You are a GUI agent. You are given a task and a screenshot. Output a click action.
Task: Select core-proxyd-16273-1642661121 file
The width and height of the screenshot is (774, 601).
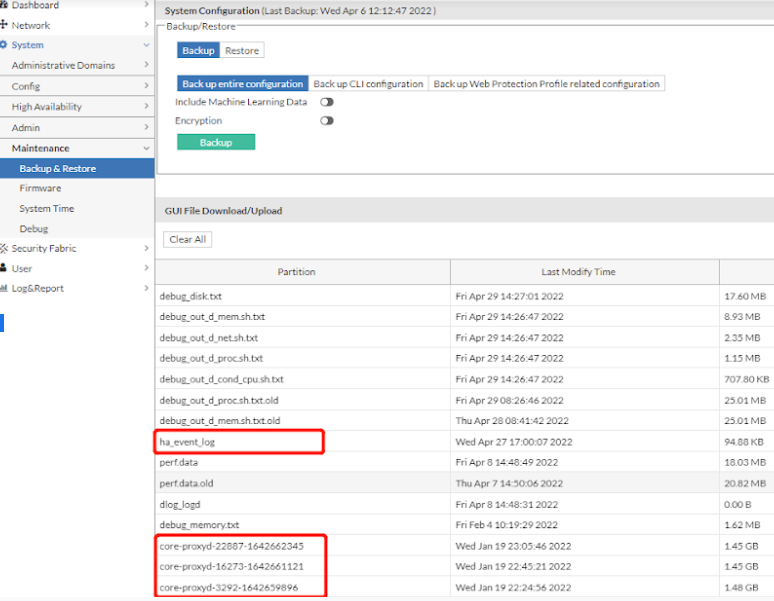point(232,566)
